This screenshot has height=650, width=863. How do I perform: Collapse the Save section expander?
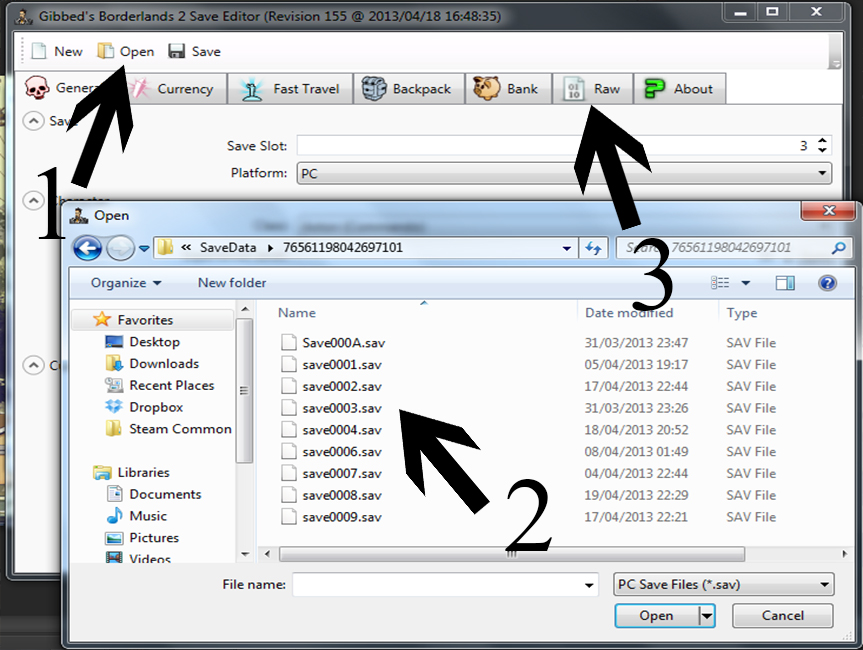(x=33, y=121)
